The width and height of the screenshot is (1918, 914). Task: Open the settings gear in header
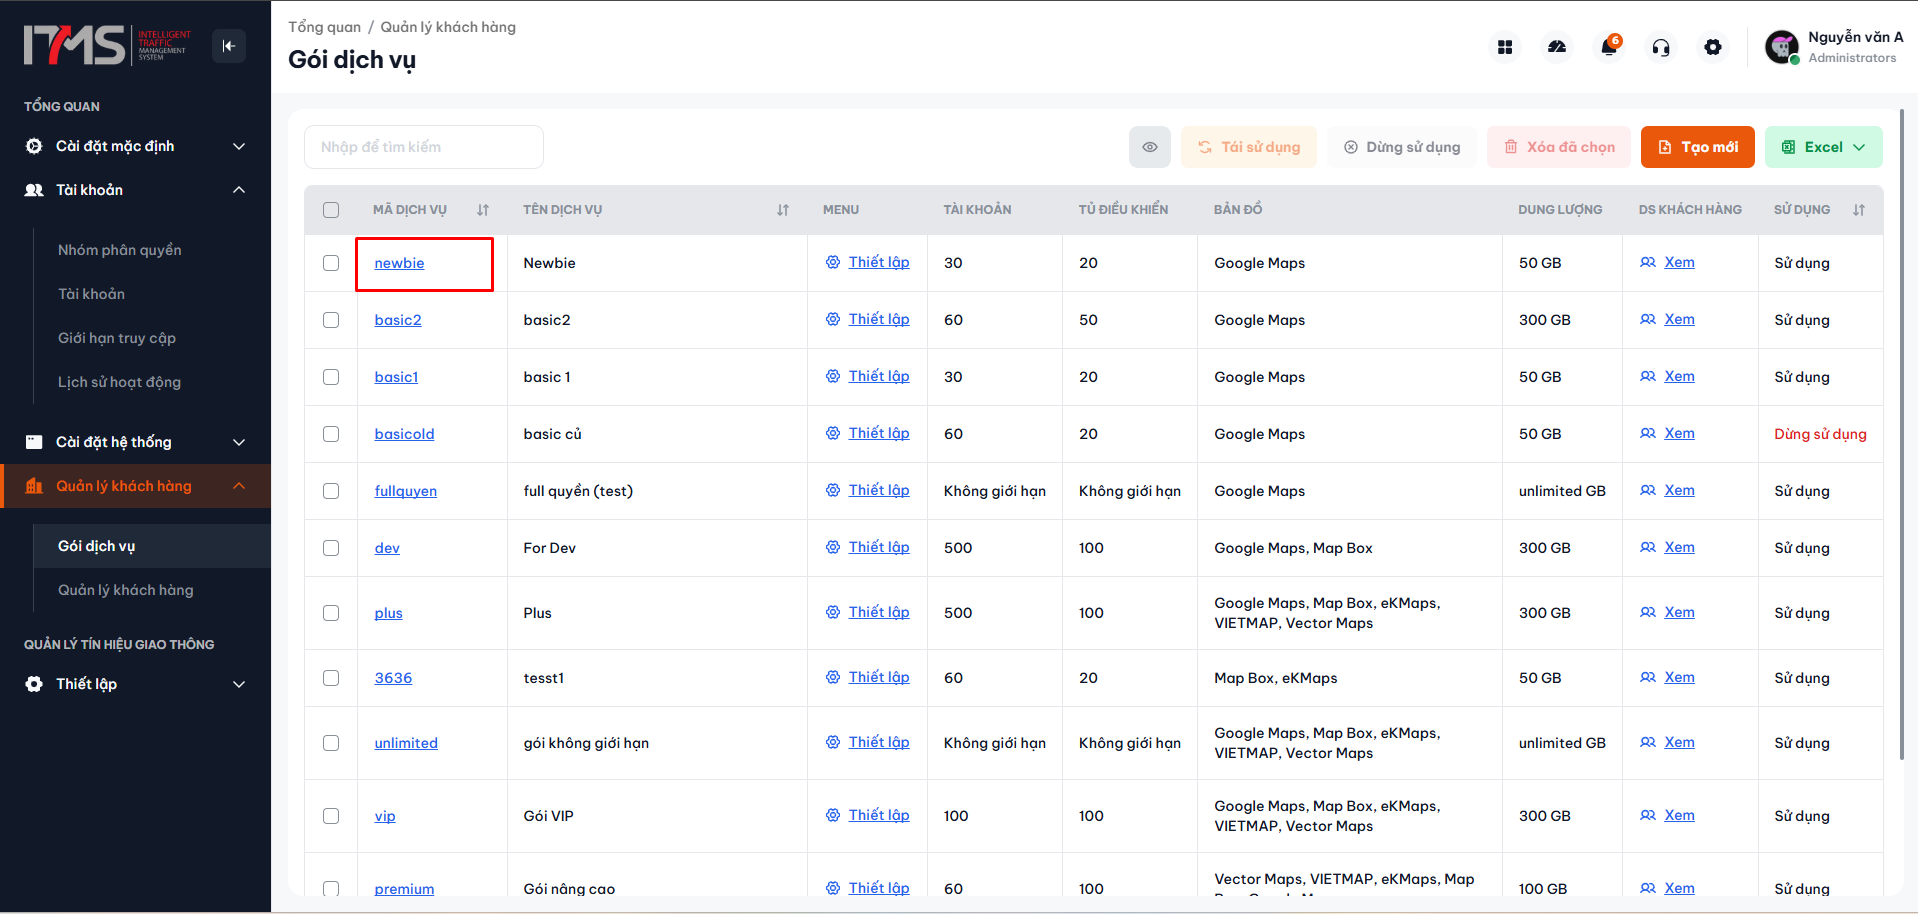(x=1713, y=47)
